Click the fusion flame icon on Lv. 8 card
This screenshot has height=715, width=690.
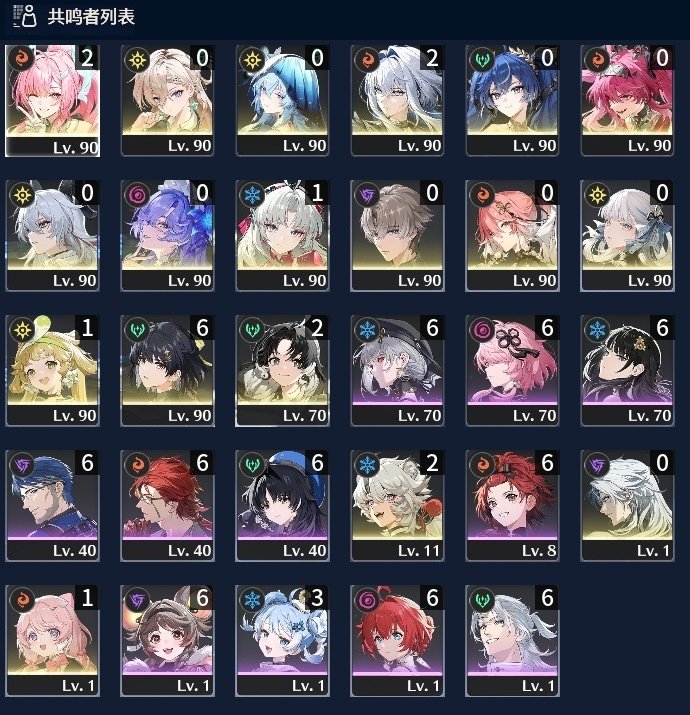click(x=482, y=465)
